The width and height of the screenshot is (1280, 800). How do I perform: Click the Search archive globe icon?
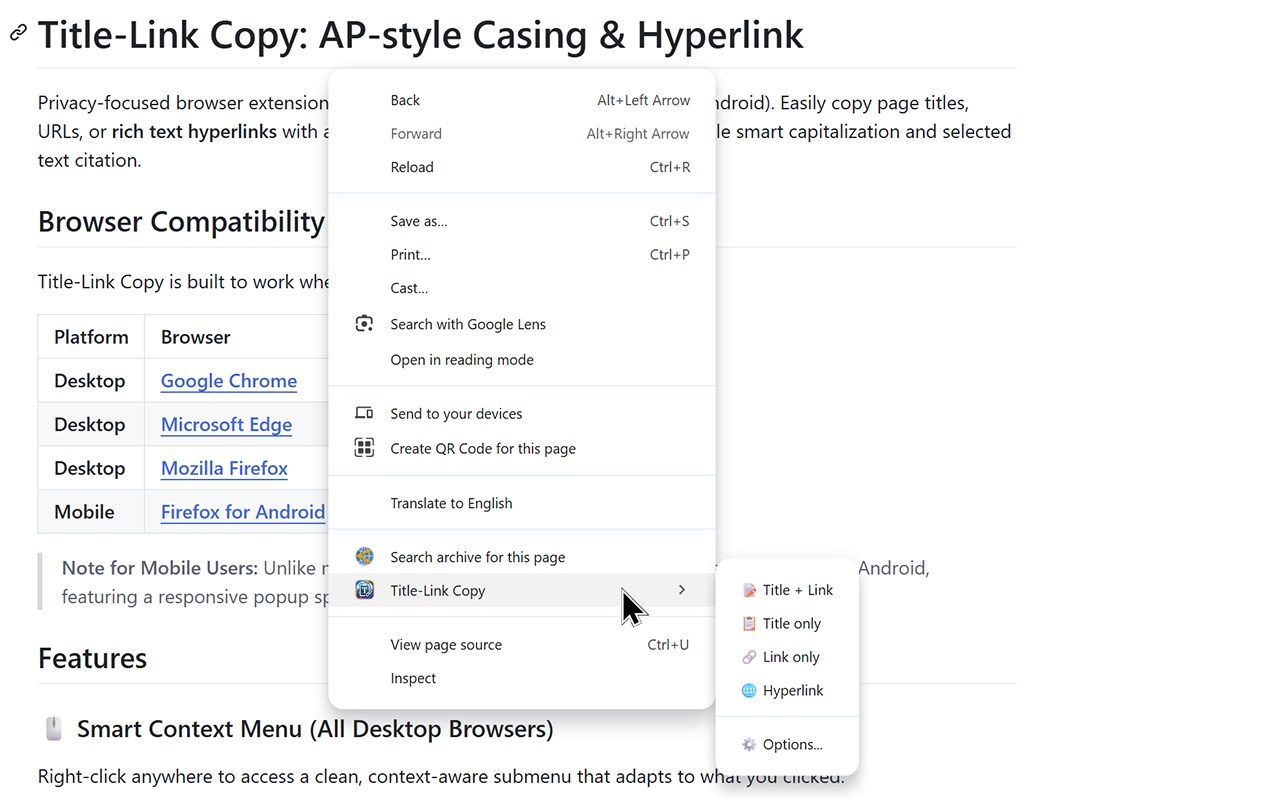364,557
